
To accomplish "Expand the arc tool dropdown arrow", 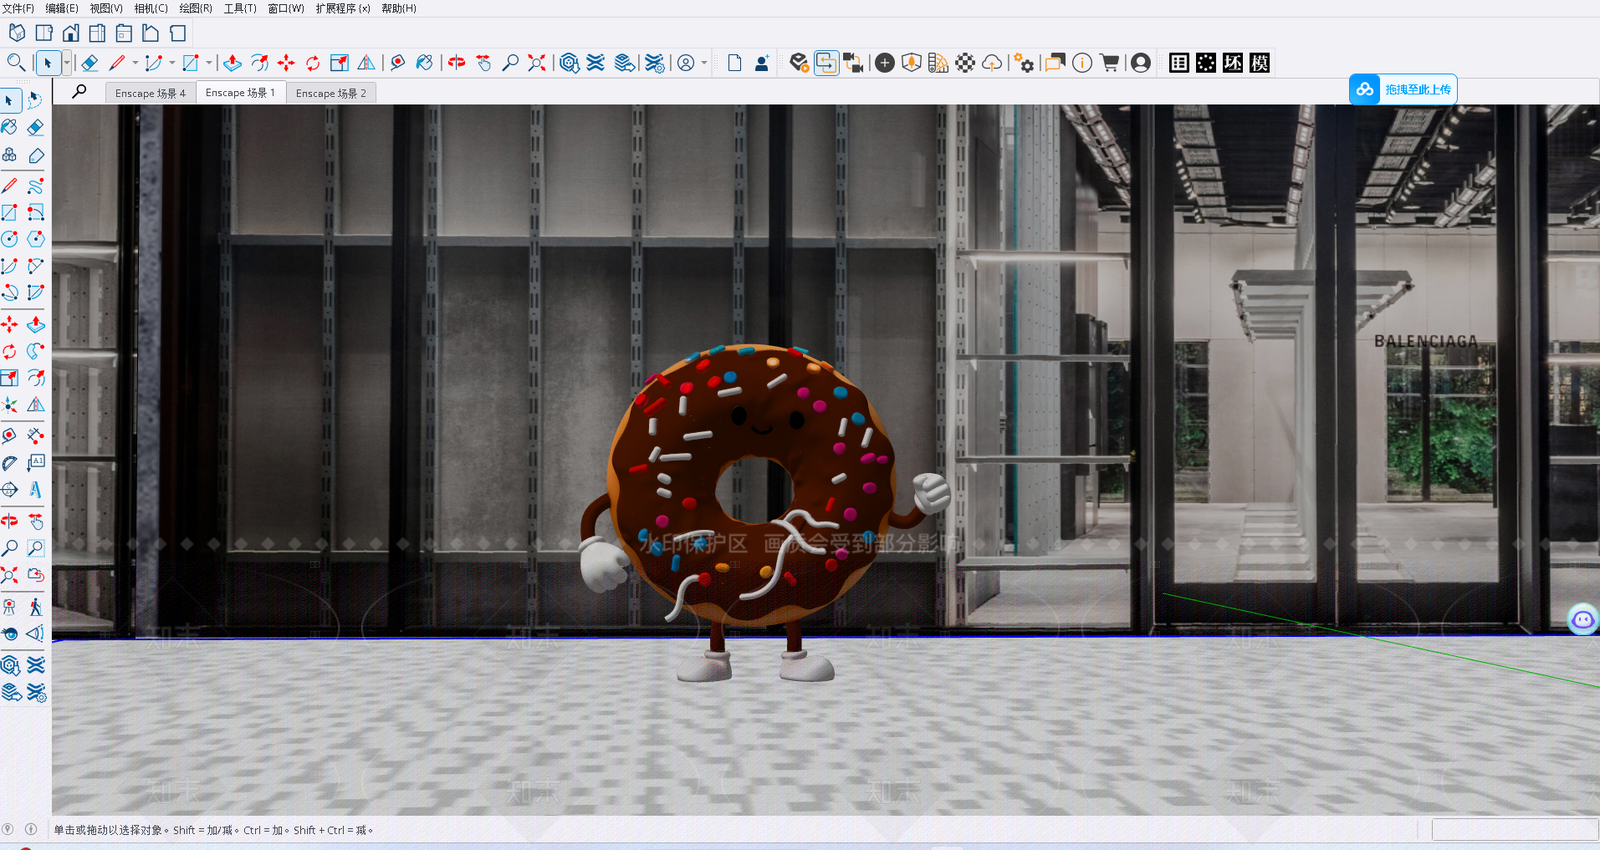I will tap(172, 63).
